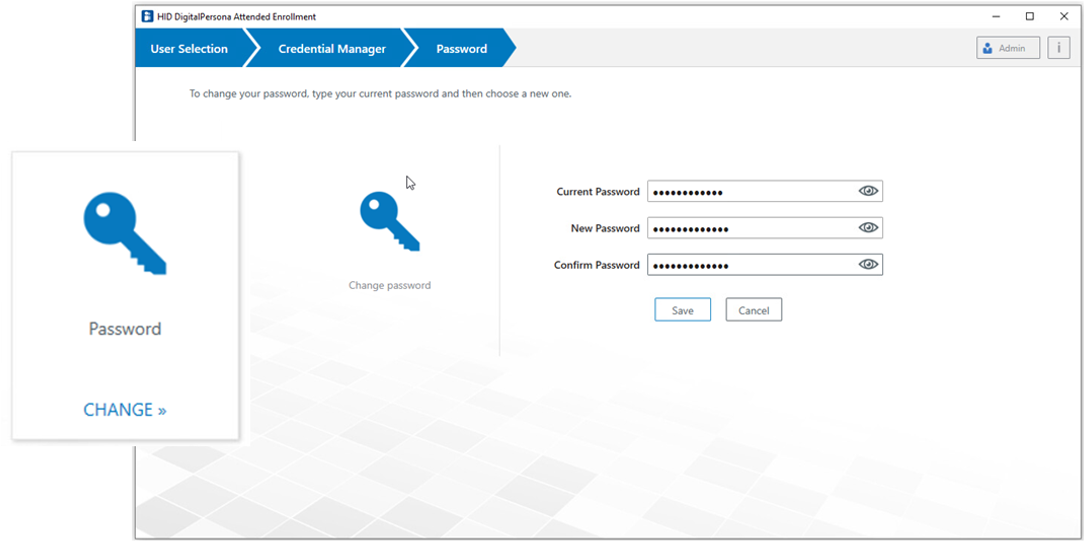Select the Password breadcrumb step
The height and width of the screenshot is (546, 1089).
pyautogui.click(x=461, y=48)
